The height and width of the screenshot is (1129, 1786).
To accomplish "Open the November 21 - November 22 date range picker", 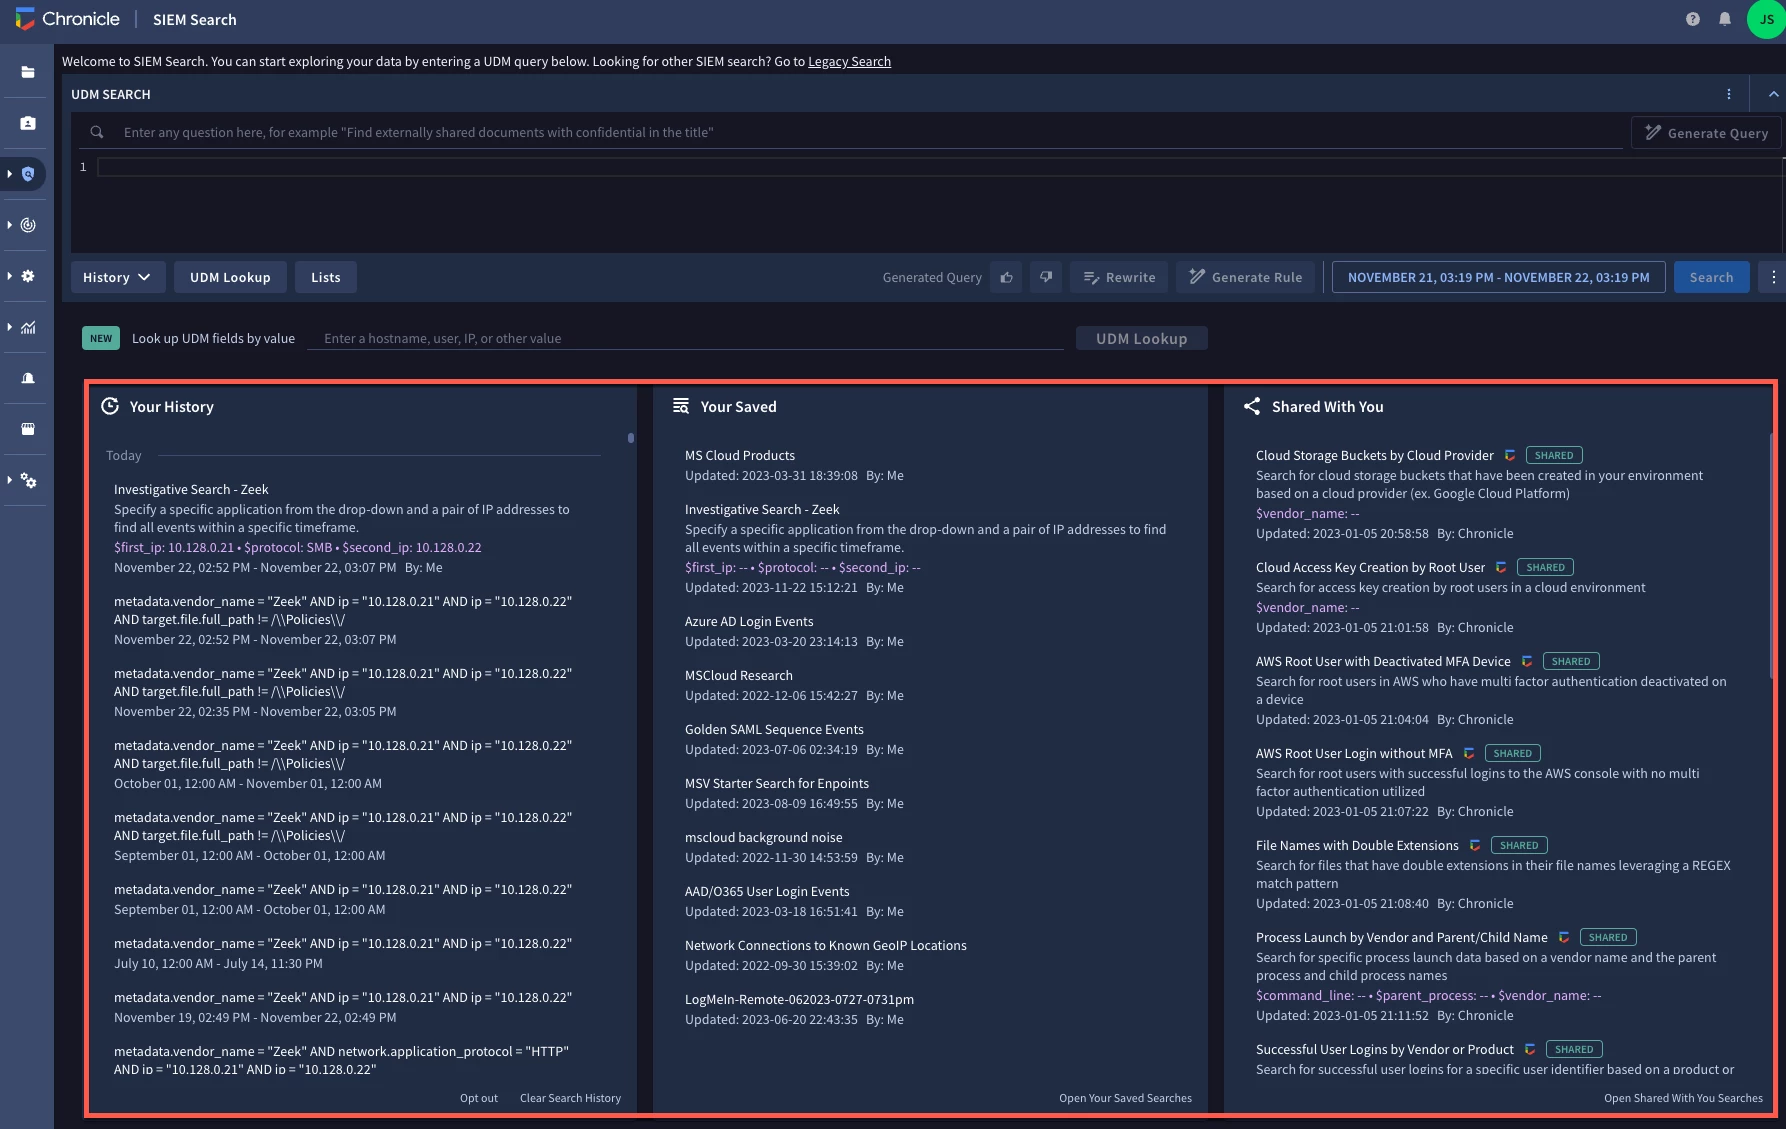I will click(x=1498, y=277).
